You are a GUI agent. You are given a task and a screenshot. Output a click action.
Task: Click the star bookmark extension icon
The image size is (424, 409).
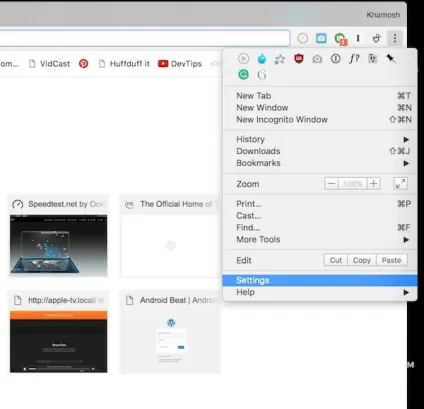coord(280,59)
